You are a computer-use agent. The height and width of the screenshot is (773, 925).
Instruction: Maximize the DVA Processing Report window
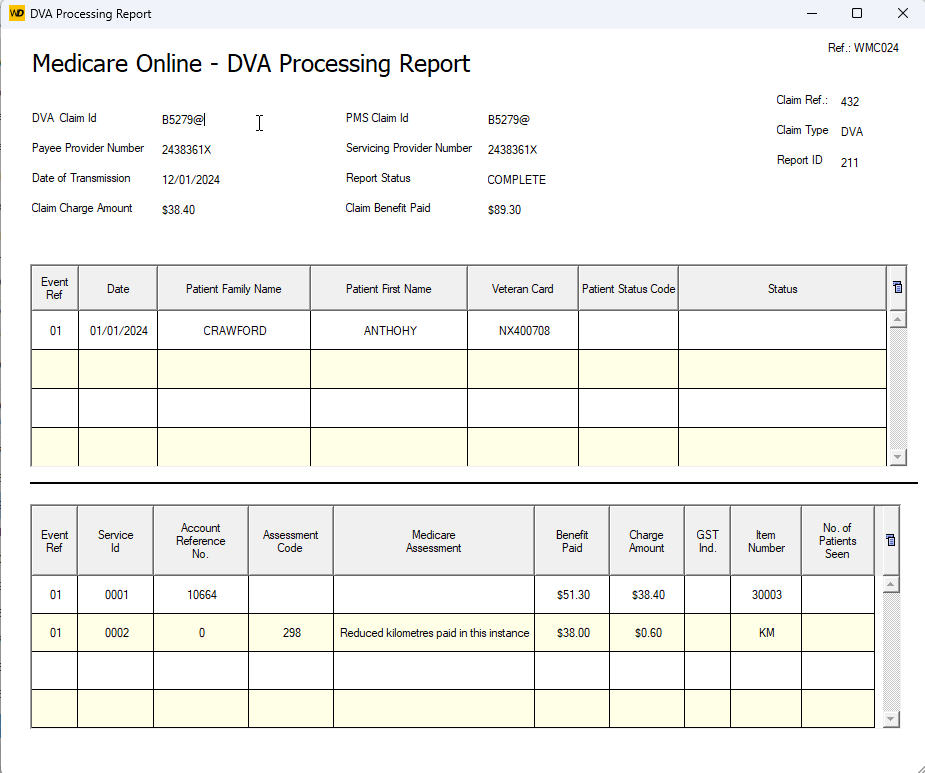coord(857,13)
